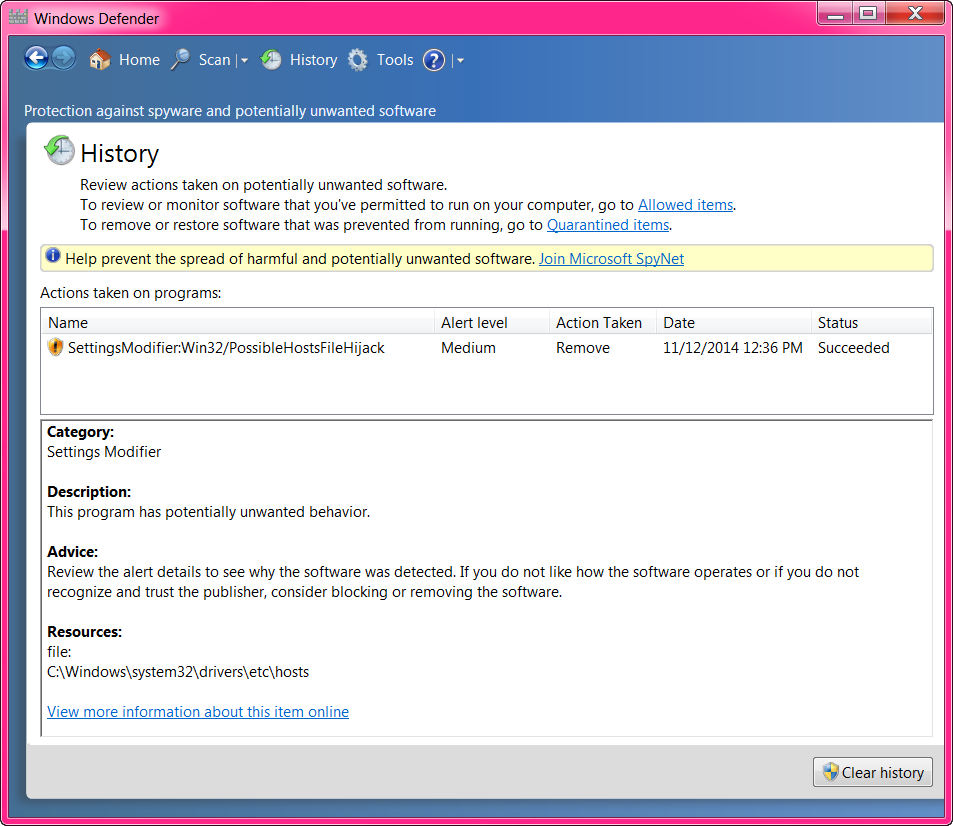
Task: Minimize the Windows Defender window
Action: (835, 14)
